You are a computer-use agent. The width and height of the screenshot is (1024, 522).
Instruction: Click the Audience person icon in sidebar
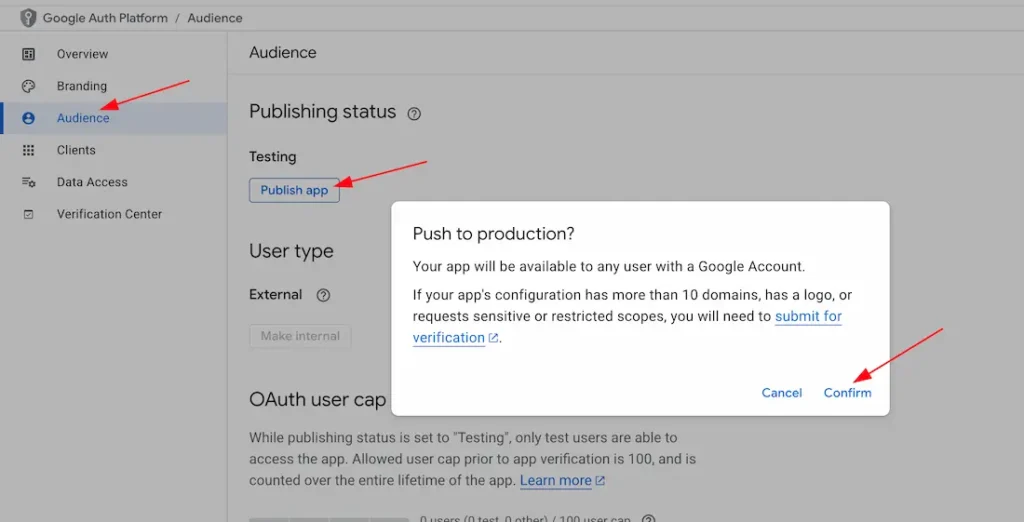(29, 118)
